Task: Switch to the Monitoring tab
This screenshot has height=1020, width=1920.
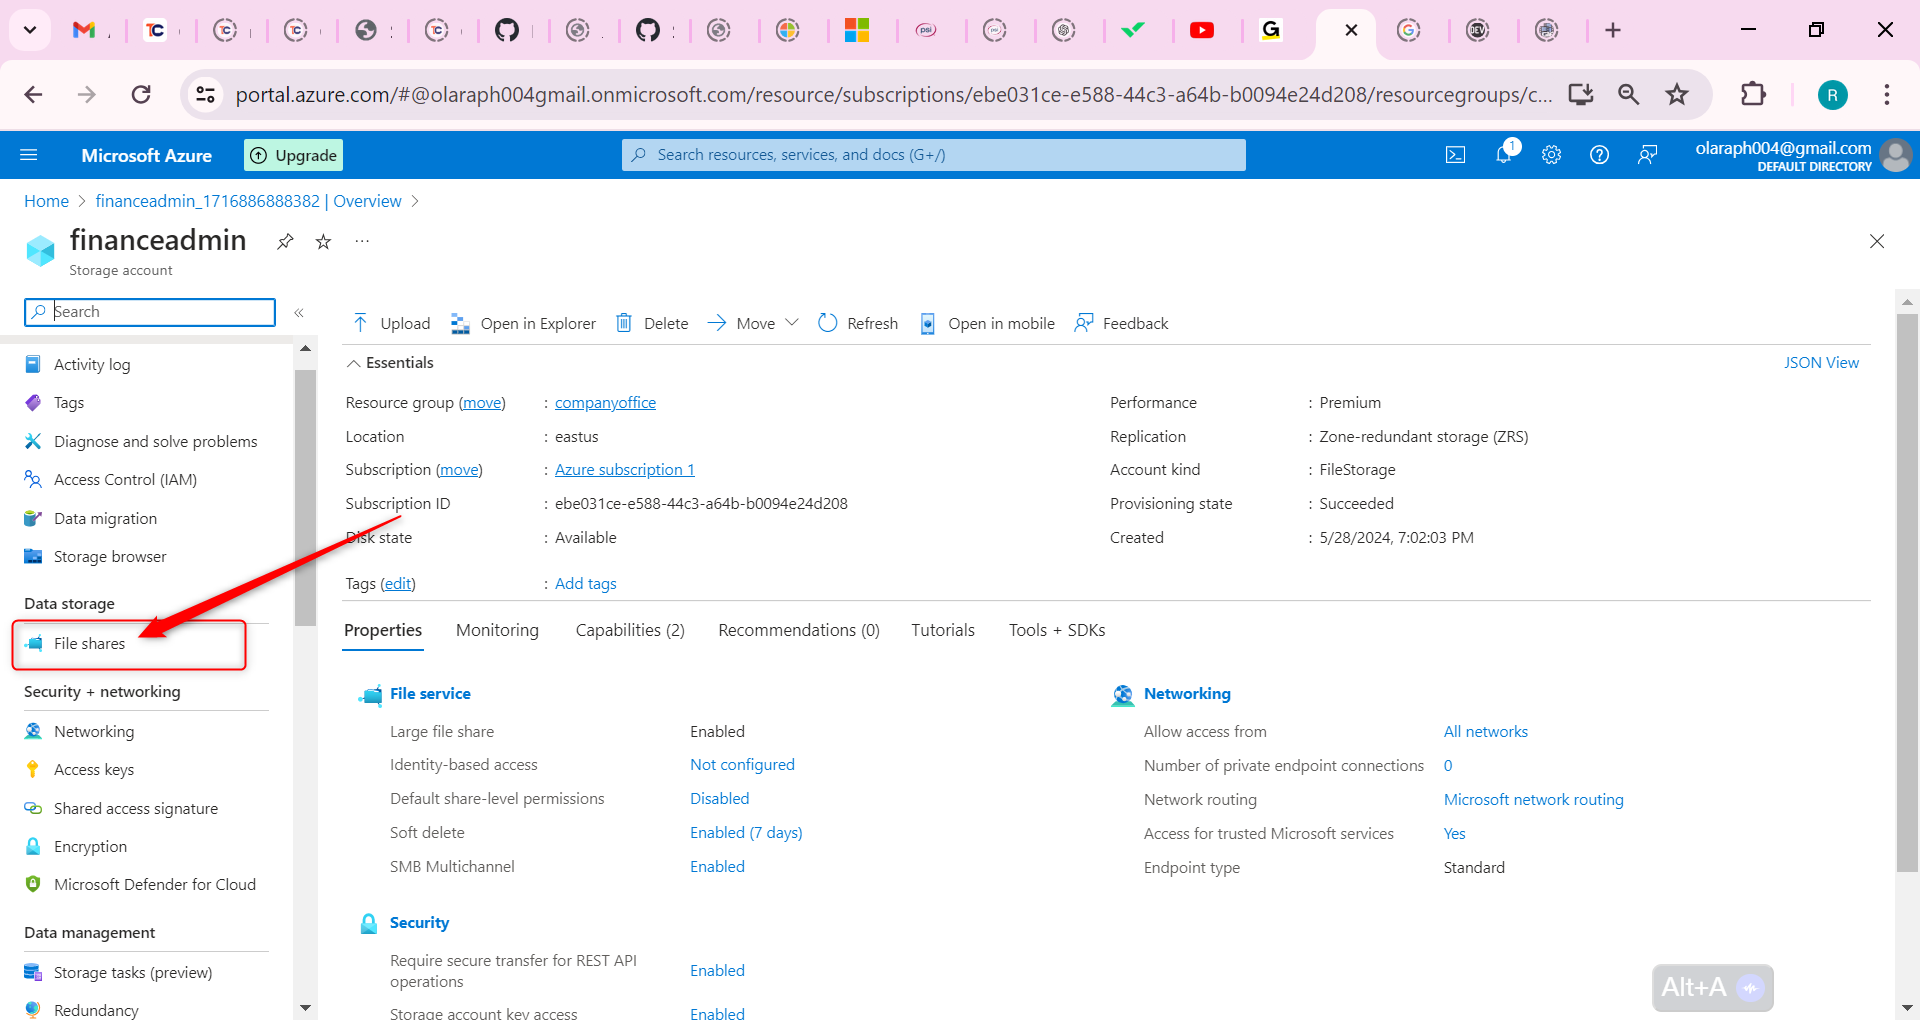Action: 497,630
